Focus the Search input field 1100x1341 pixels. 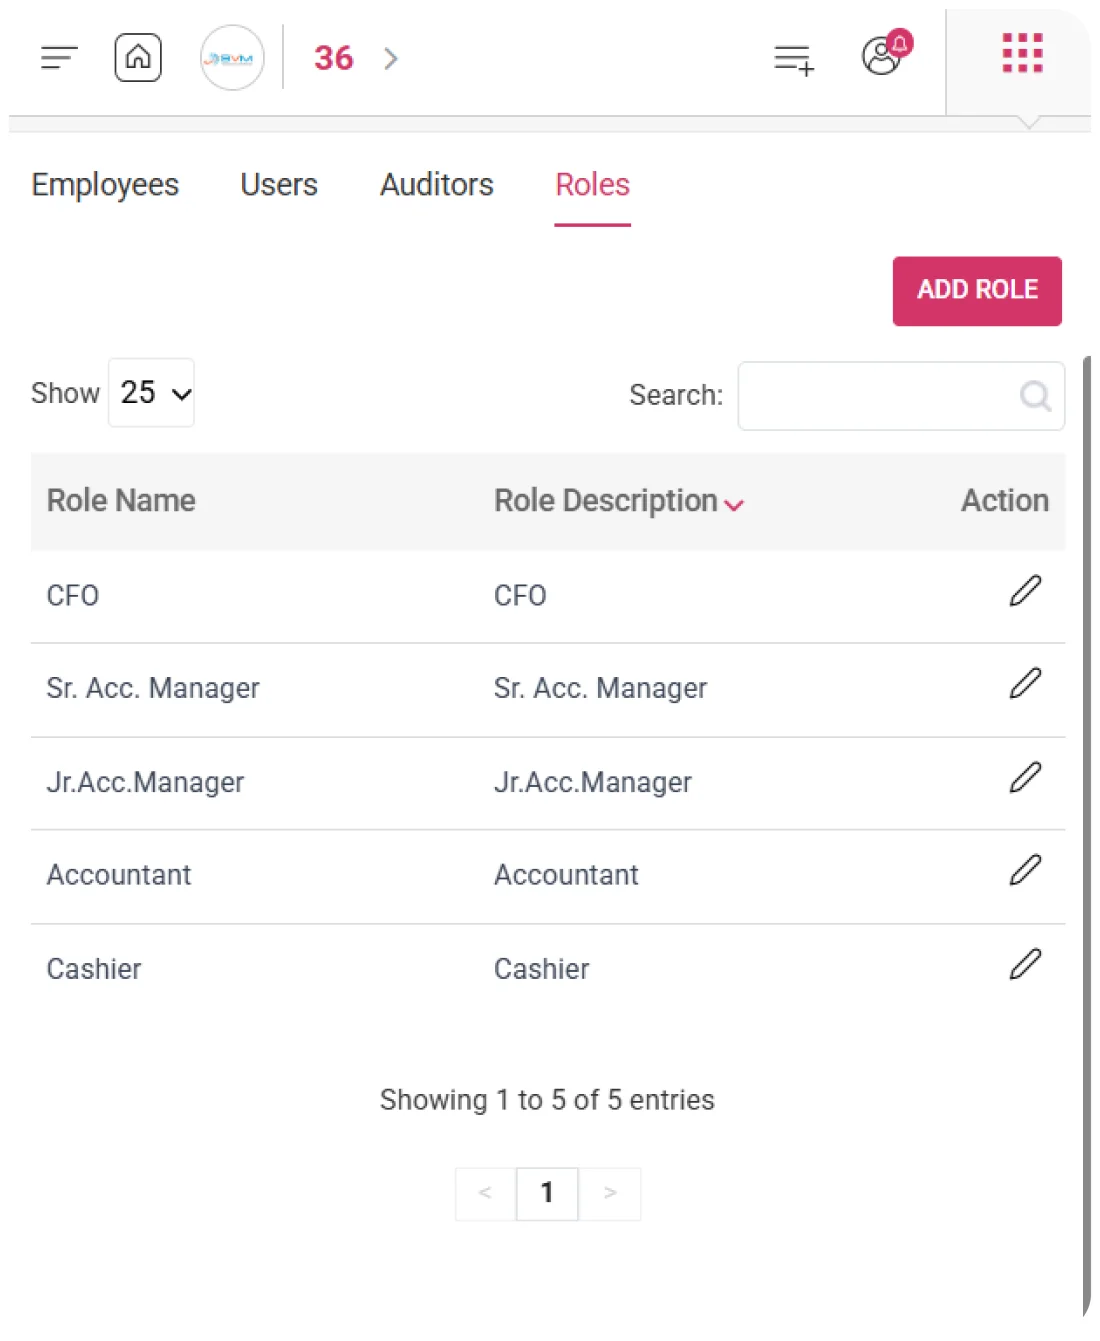pos(901,396)
